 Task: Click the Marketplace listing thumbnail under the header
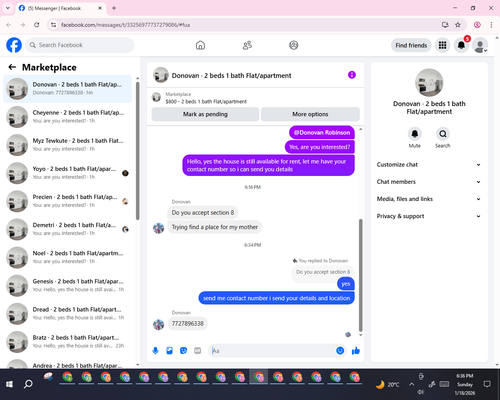click(x=156, y=97)
